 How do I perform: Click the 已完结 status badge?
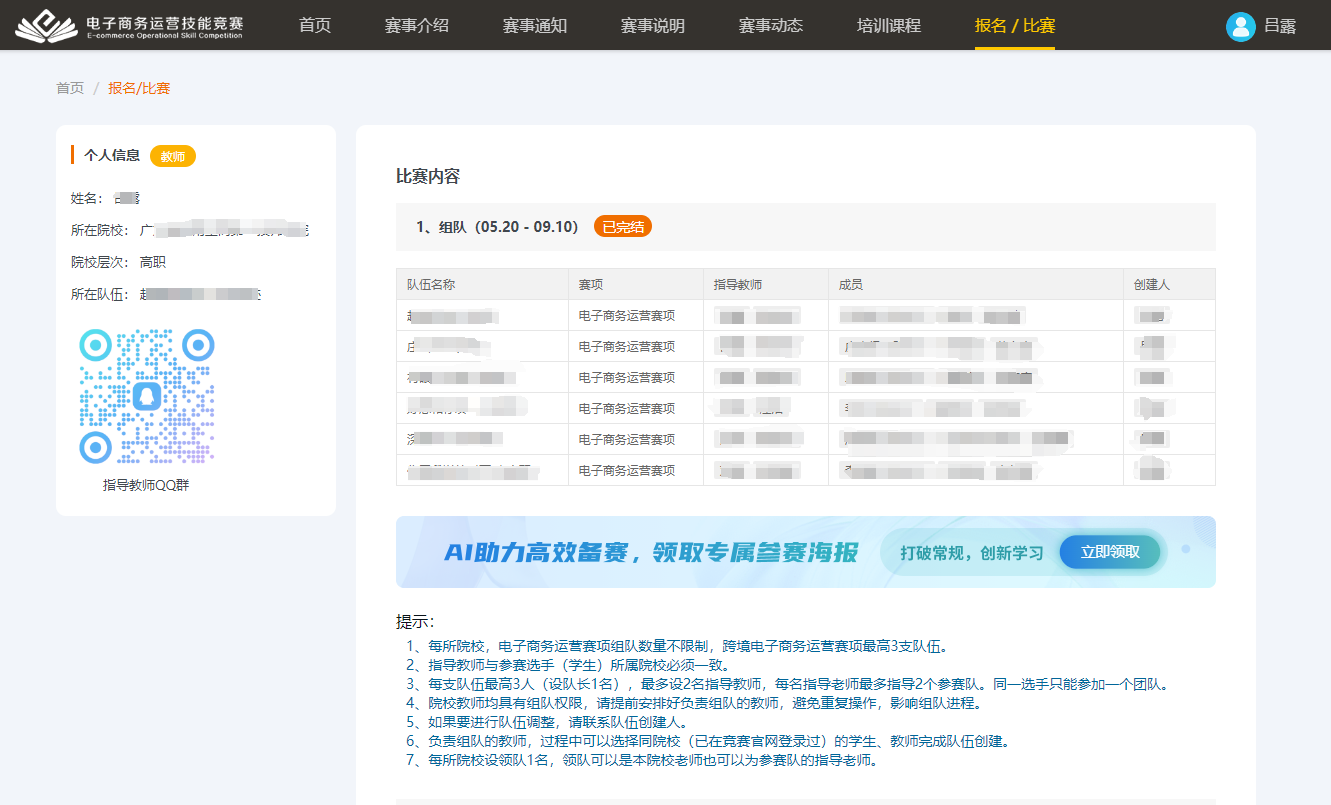622,227
